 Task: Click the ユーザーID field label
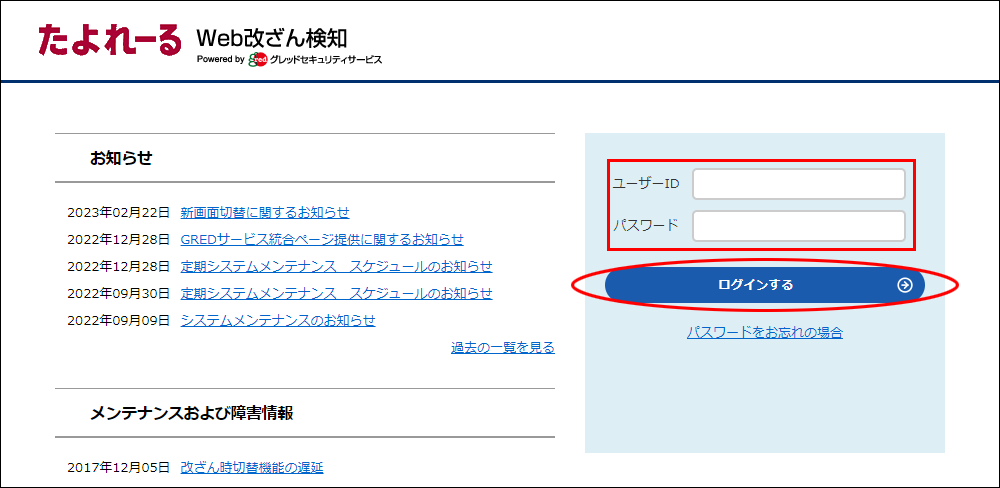(646, 184)
